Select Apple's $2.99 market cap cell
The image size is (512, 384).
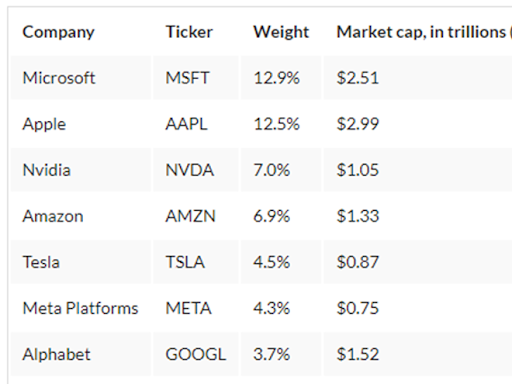[418, 124]
